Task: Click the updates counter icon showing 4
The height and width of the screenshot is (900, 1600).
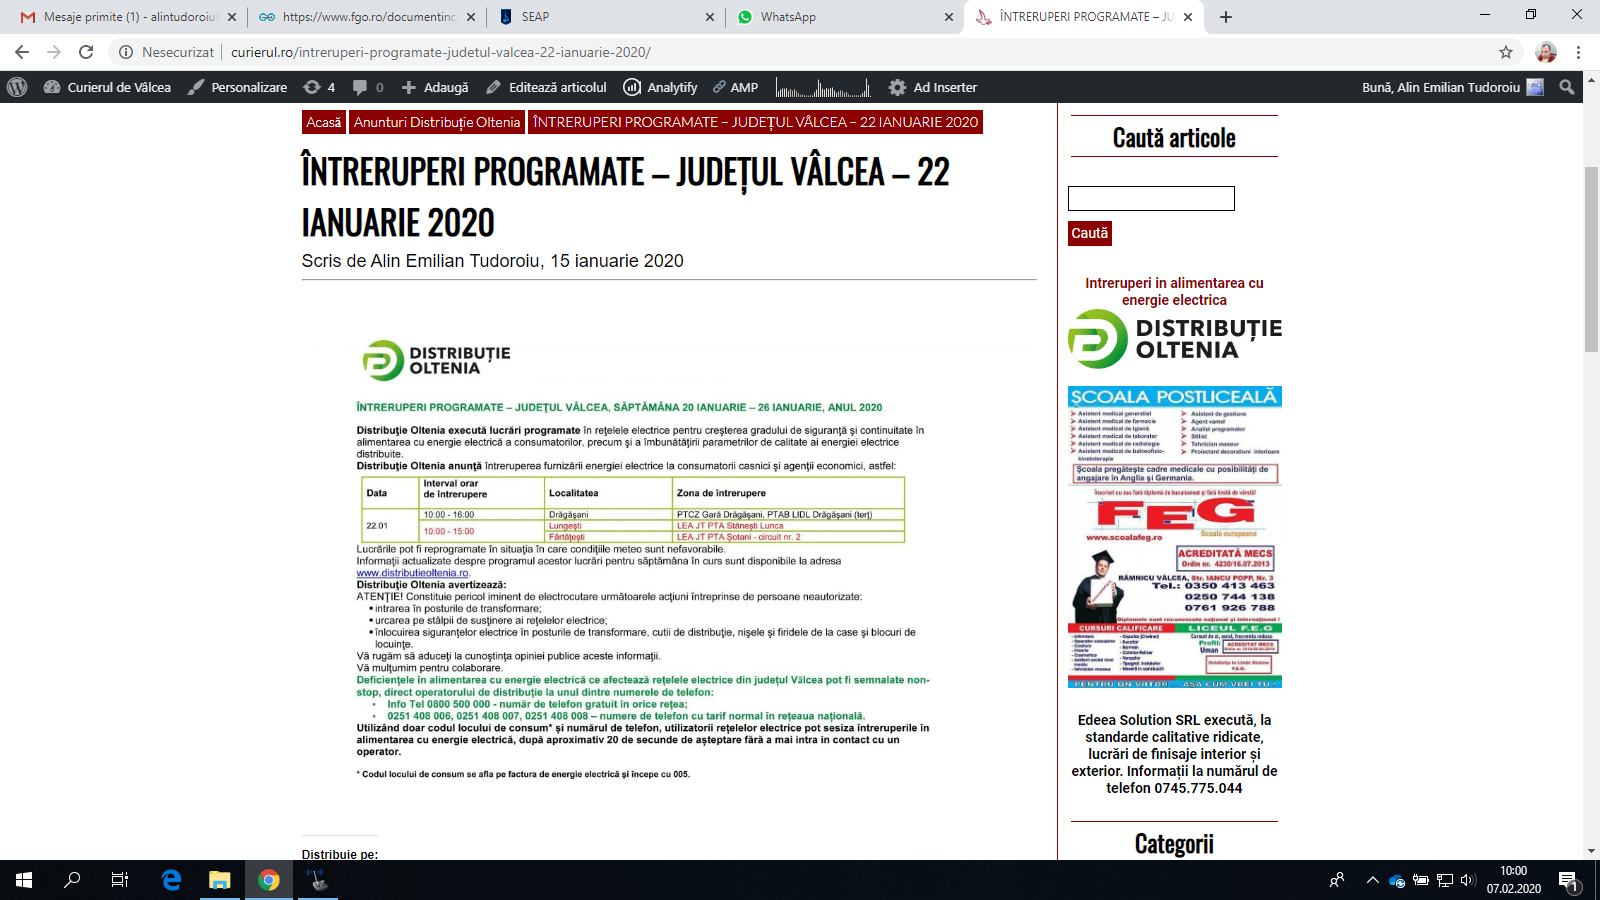Action: pyautogui.click(x=319, y=87)
